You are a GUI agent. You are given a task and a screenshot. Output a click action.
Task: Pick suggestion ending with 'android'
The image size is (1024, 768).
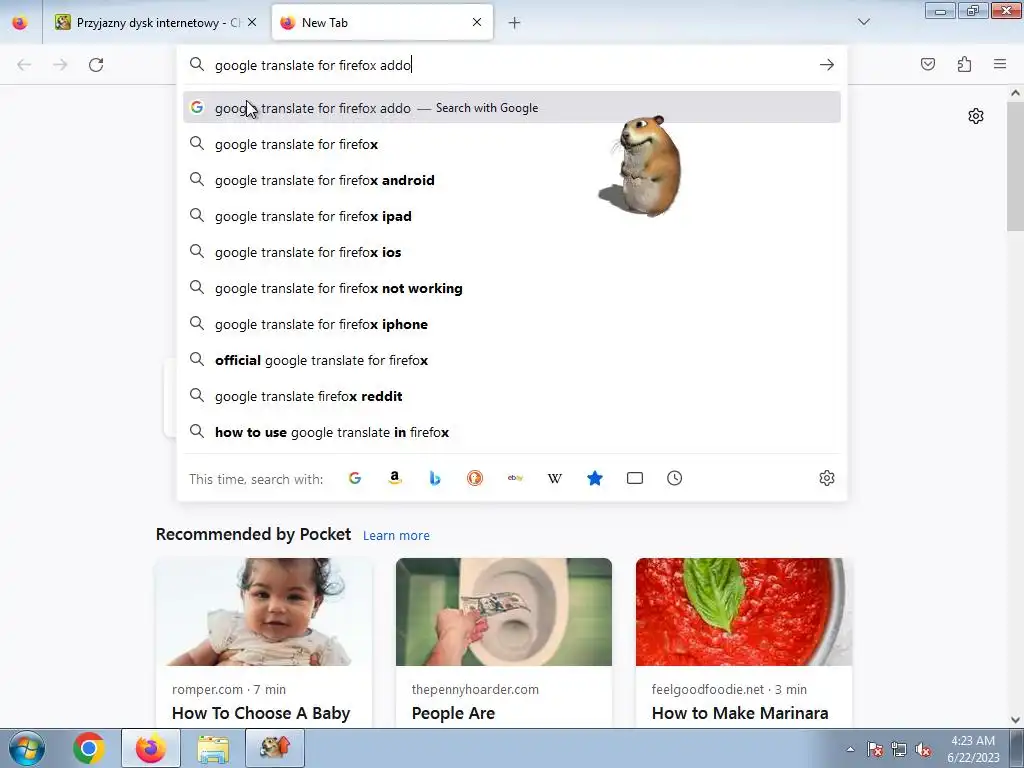click(512, 180)
